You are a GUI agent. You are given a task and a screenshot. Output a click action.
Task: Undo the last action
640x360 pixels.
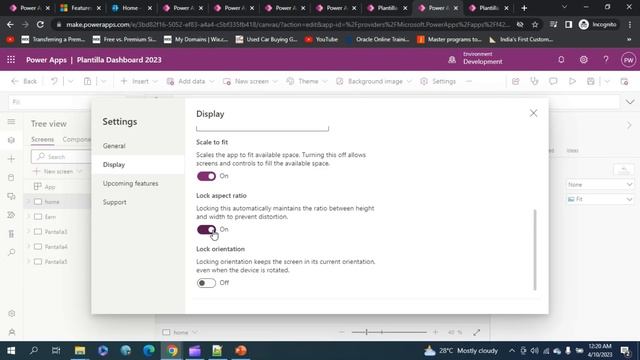pos(54,81)
